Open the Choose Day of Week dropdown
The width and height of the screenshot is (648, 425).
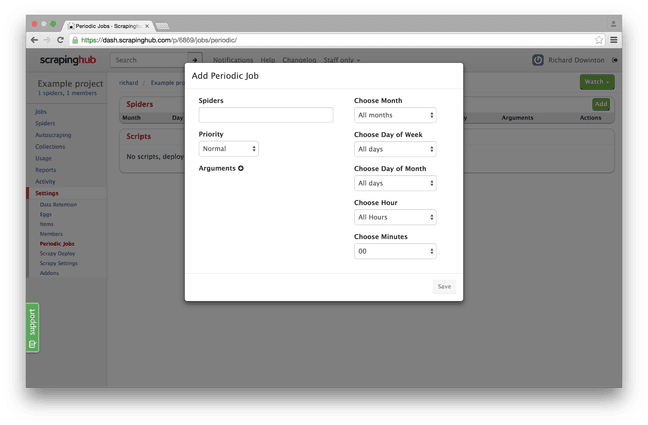395,149
